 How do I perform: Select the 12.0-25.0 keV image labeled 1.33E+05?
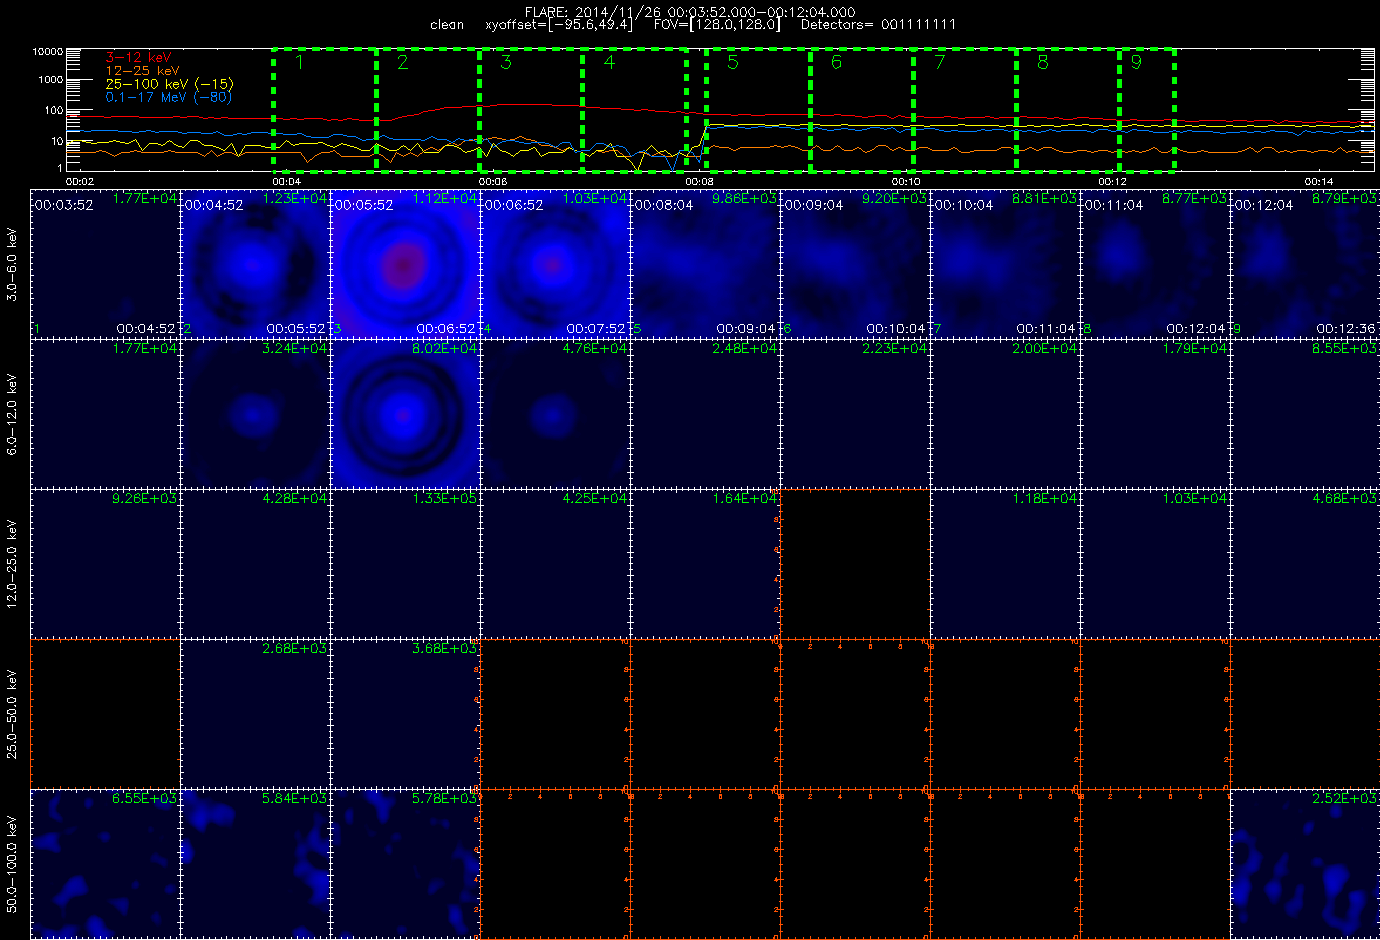pyautogui.click(x=405, y=564)
